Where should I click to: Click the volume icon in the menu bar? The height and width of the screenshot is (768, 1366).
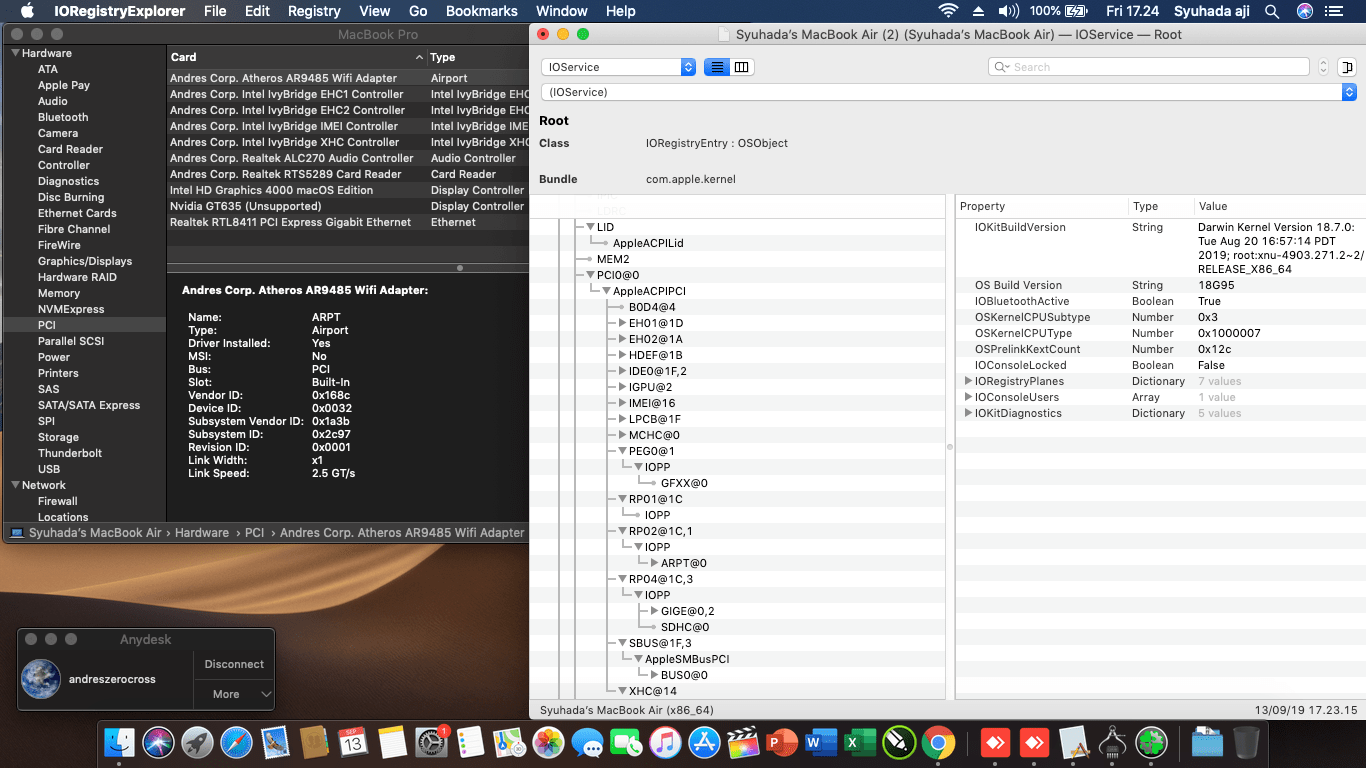(x=1008, y=11)
